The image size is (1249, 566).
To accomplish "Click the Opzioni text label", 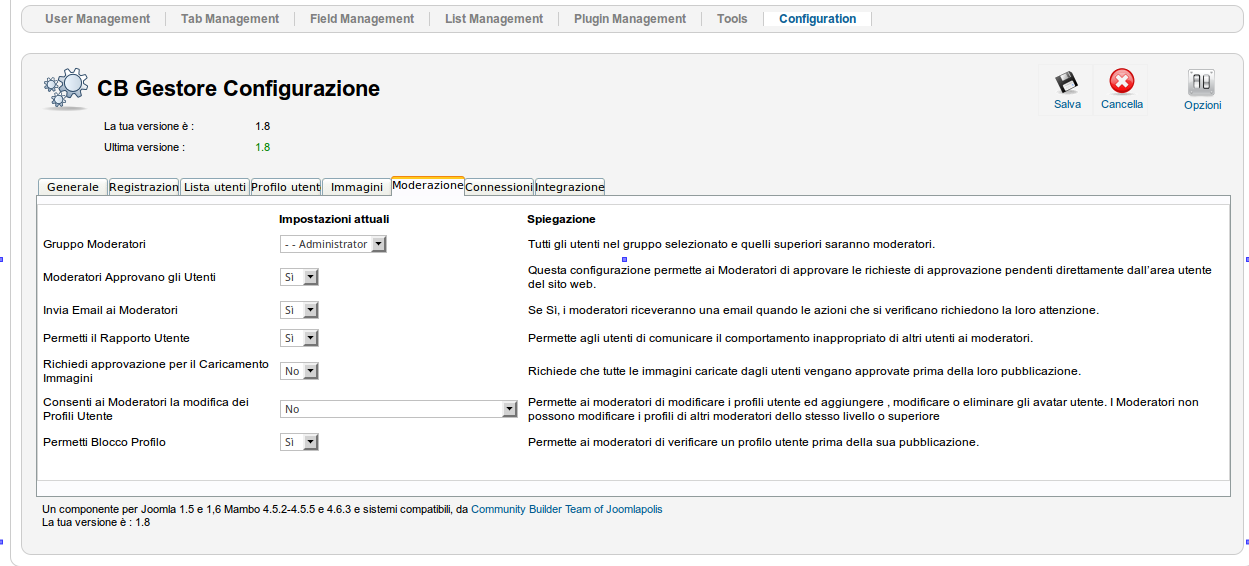I will [x=1203, y=105].
